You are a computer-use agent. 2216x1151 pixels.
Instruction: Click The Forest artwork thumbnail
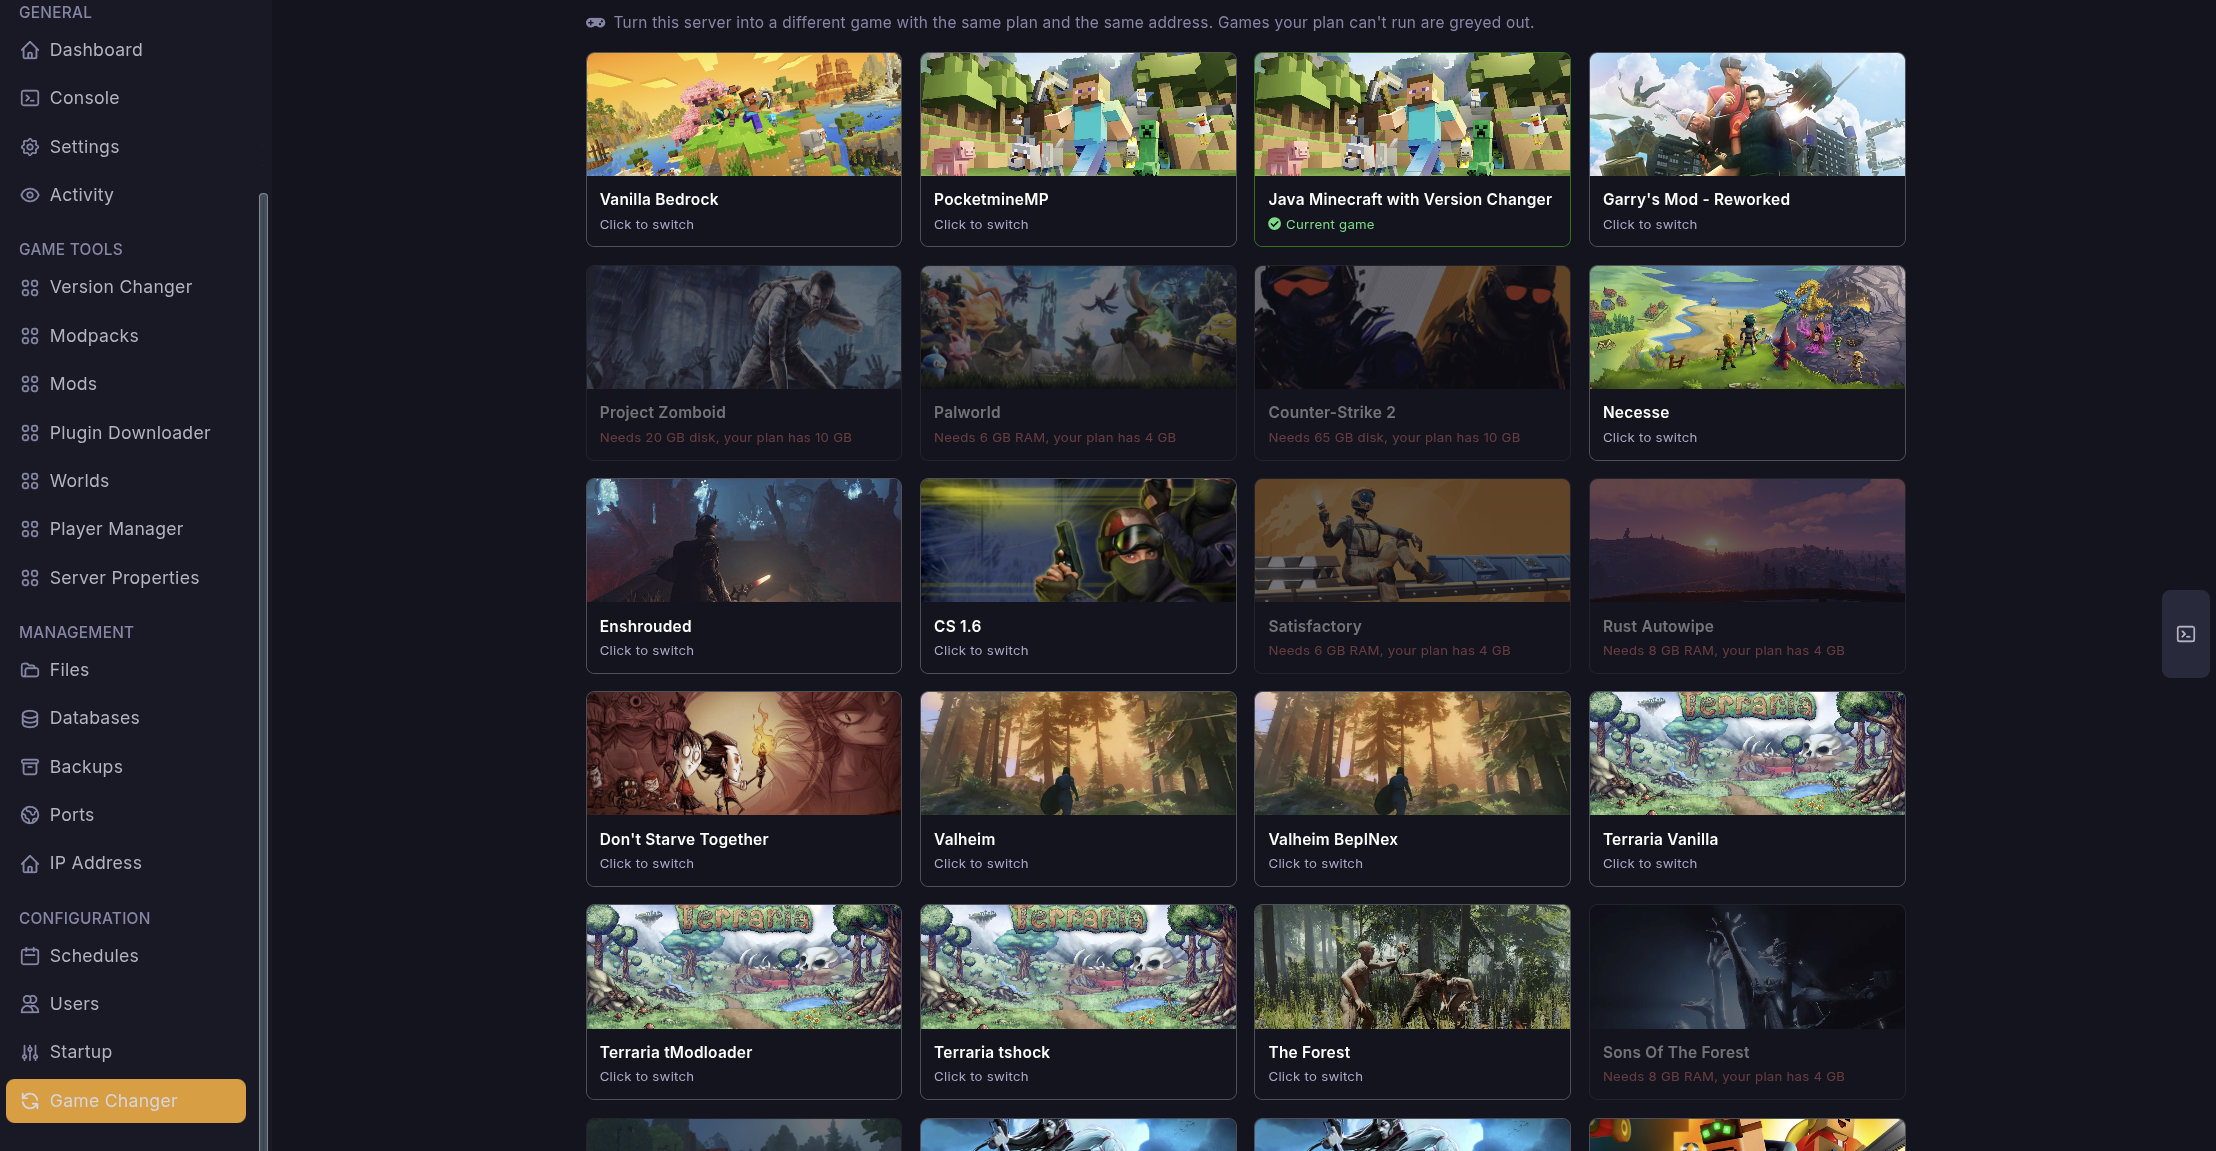(x=1412, y=967)
